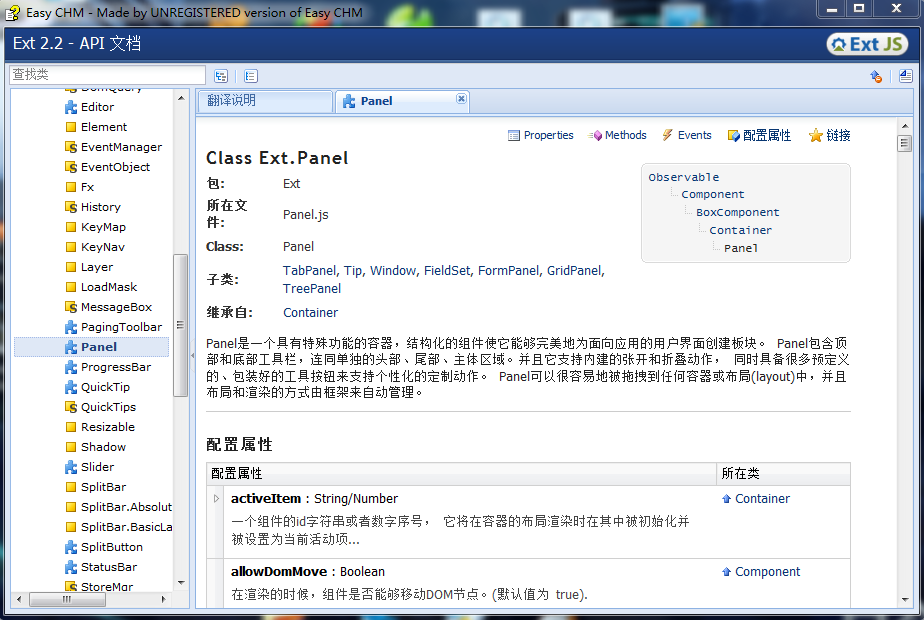The image size is (924, 620).
Task: Open the GridPanel subclass link
Action: point(574,271)
